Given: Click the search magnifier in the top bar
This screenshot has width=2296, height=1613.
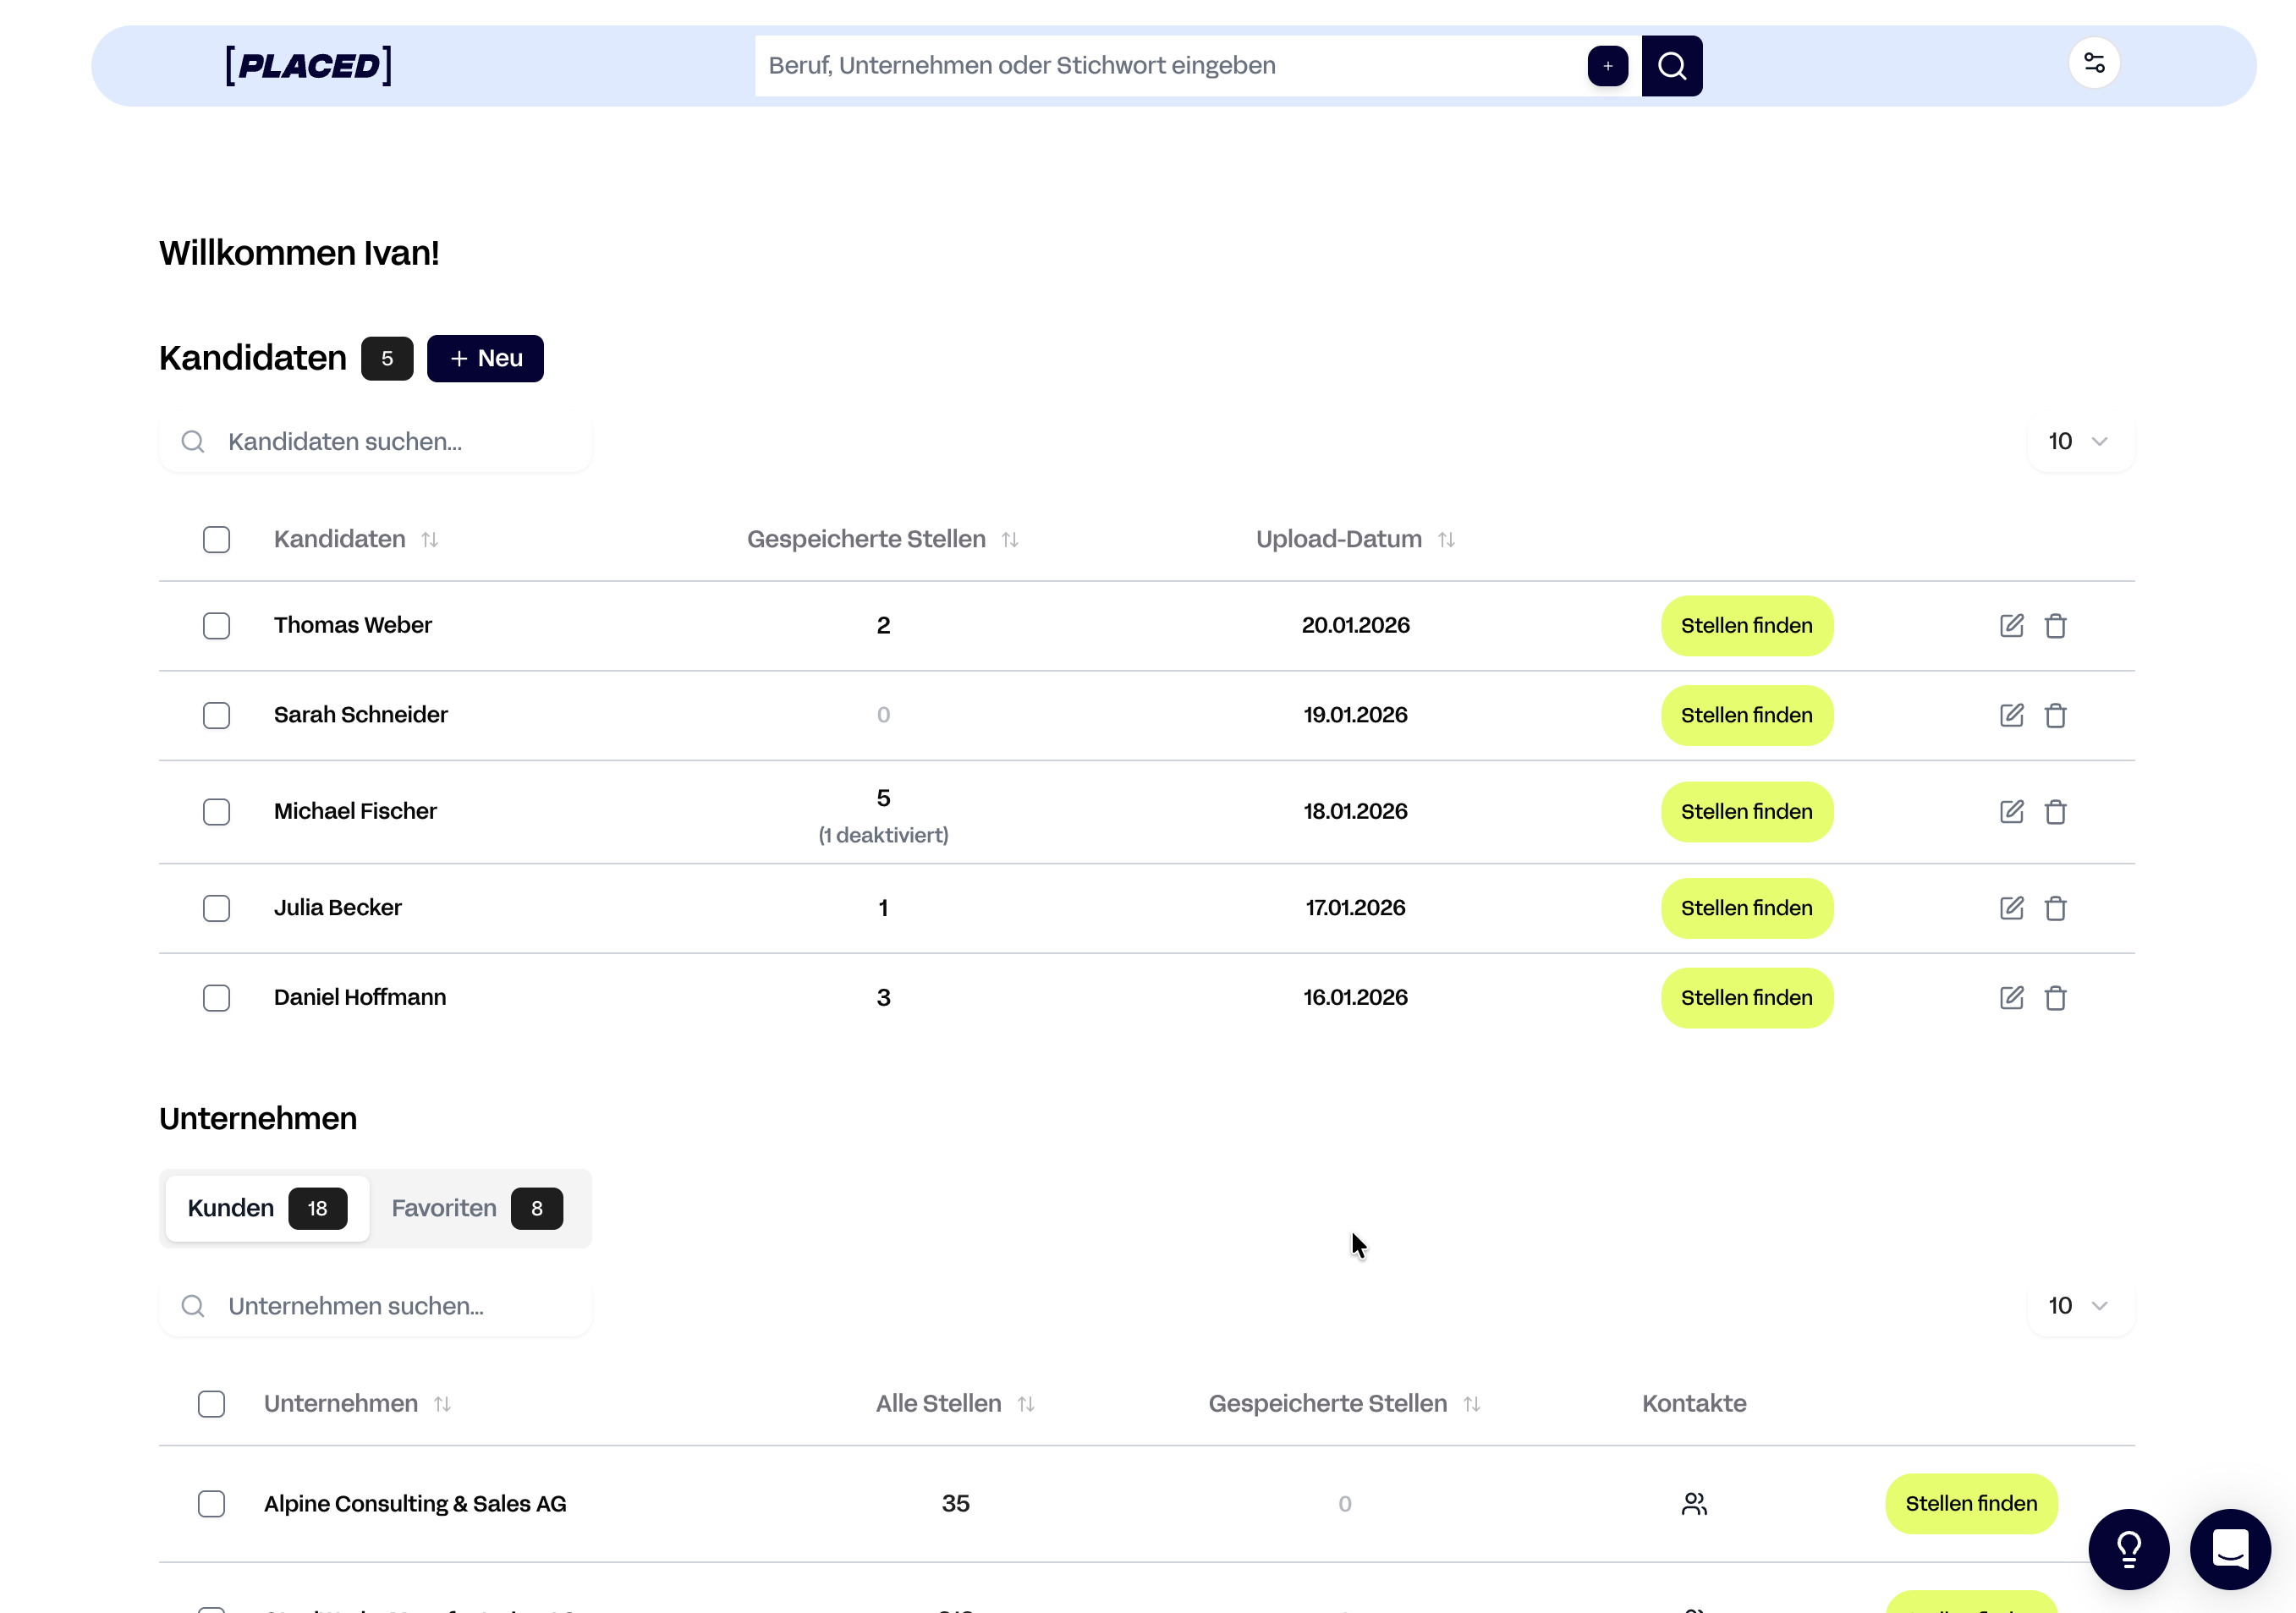Looking at the screenshot, I should pos(1671,65).
